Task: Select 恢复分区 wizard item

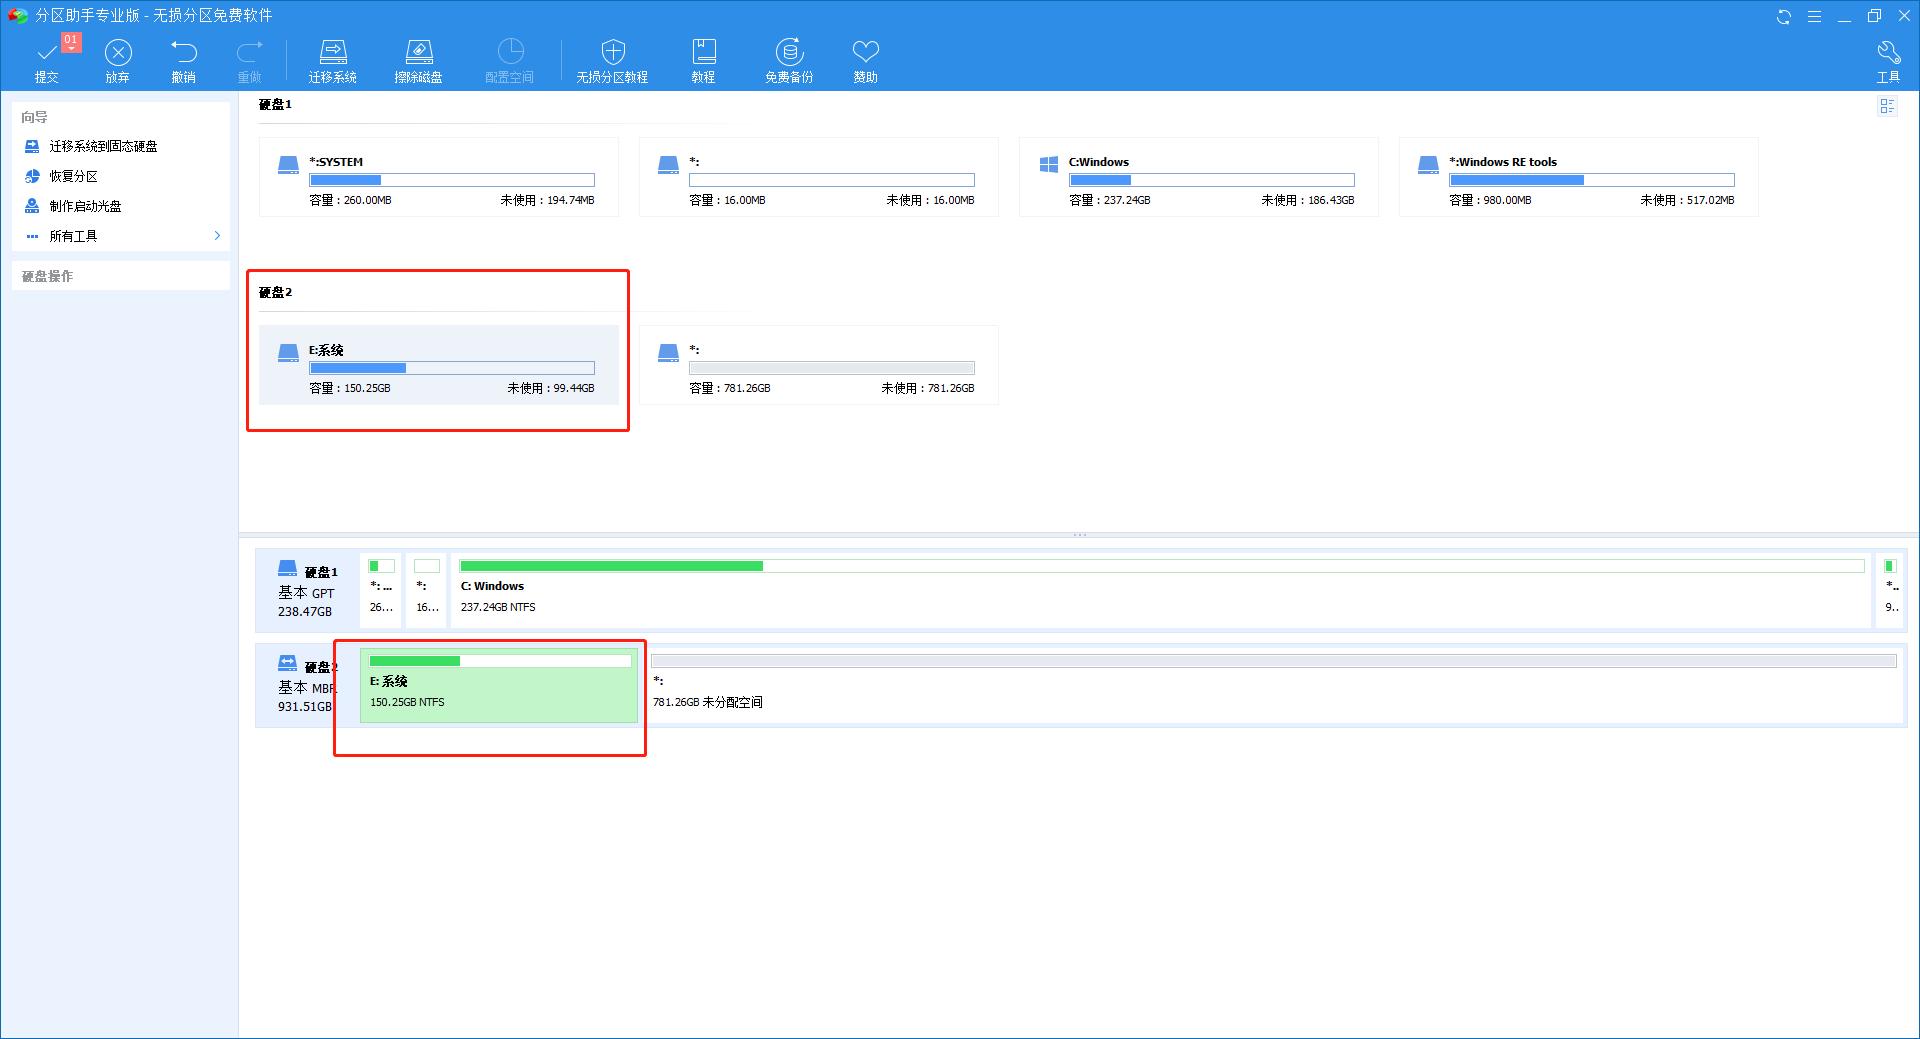Action: point(74,176)
